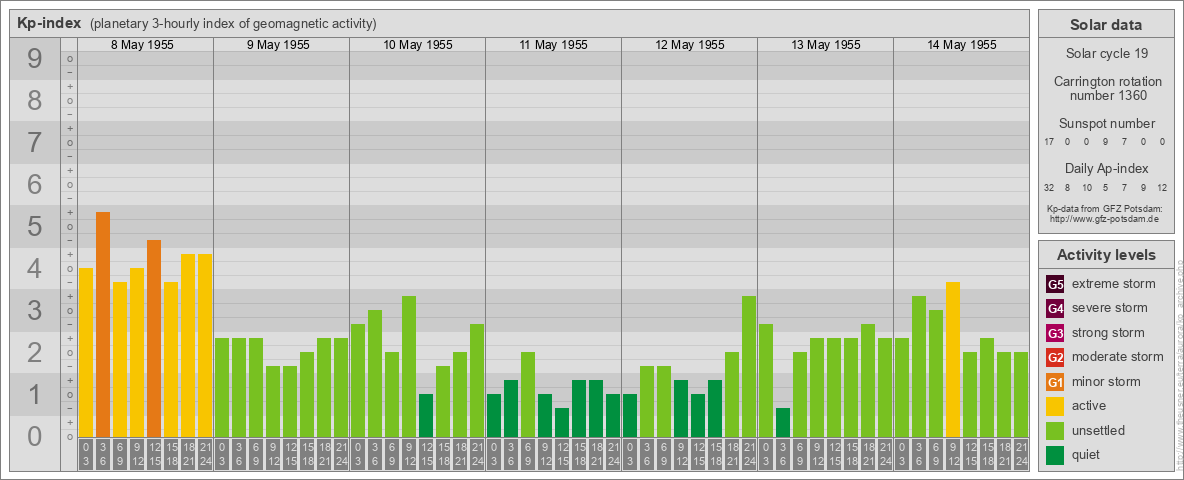Click the yellow 0-3h bar on 8 May
The width and height of the screenshot is (1184, 480).
coord(86,352)
